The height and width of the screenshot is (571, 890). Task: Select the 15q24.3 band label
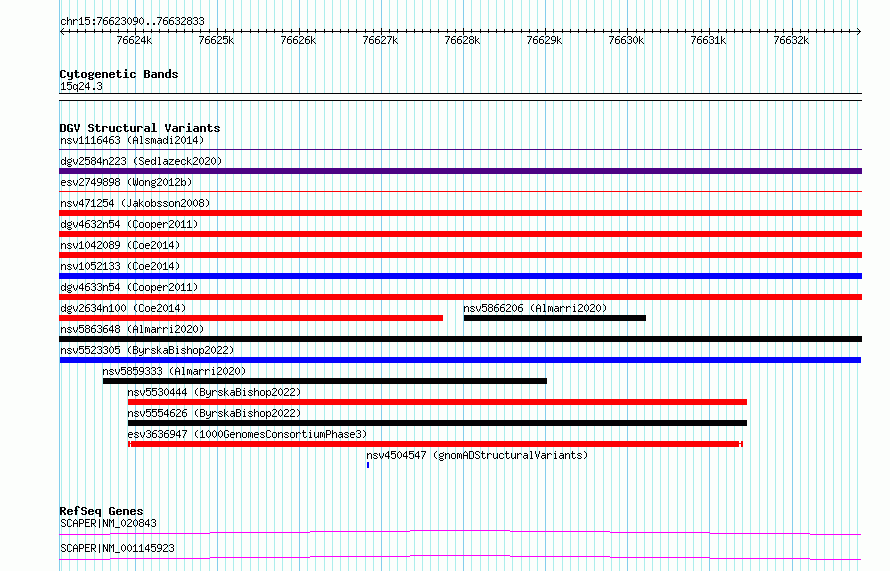coord(81,86)
